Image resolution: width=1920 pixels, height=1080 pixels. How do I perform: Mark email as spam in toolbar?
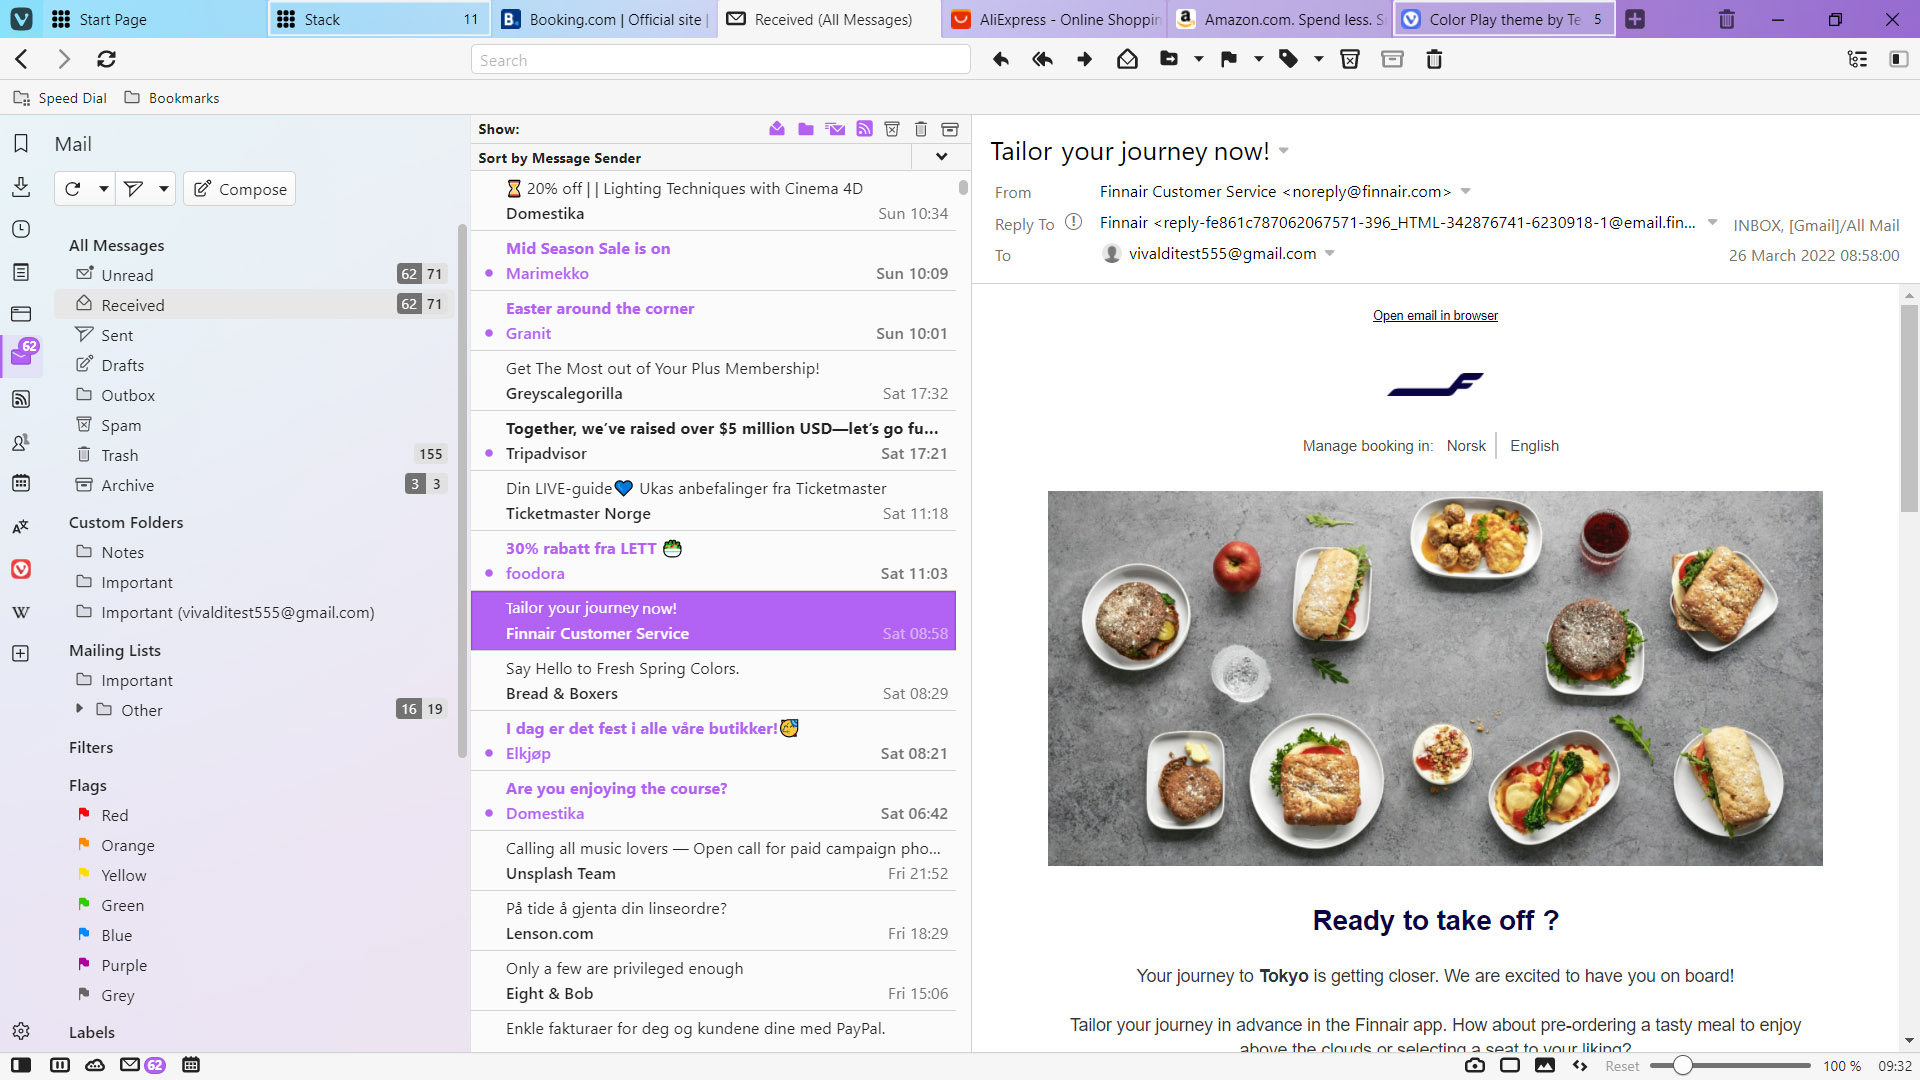(x=1350, y=60)
